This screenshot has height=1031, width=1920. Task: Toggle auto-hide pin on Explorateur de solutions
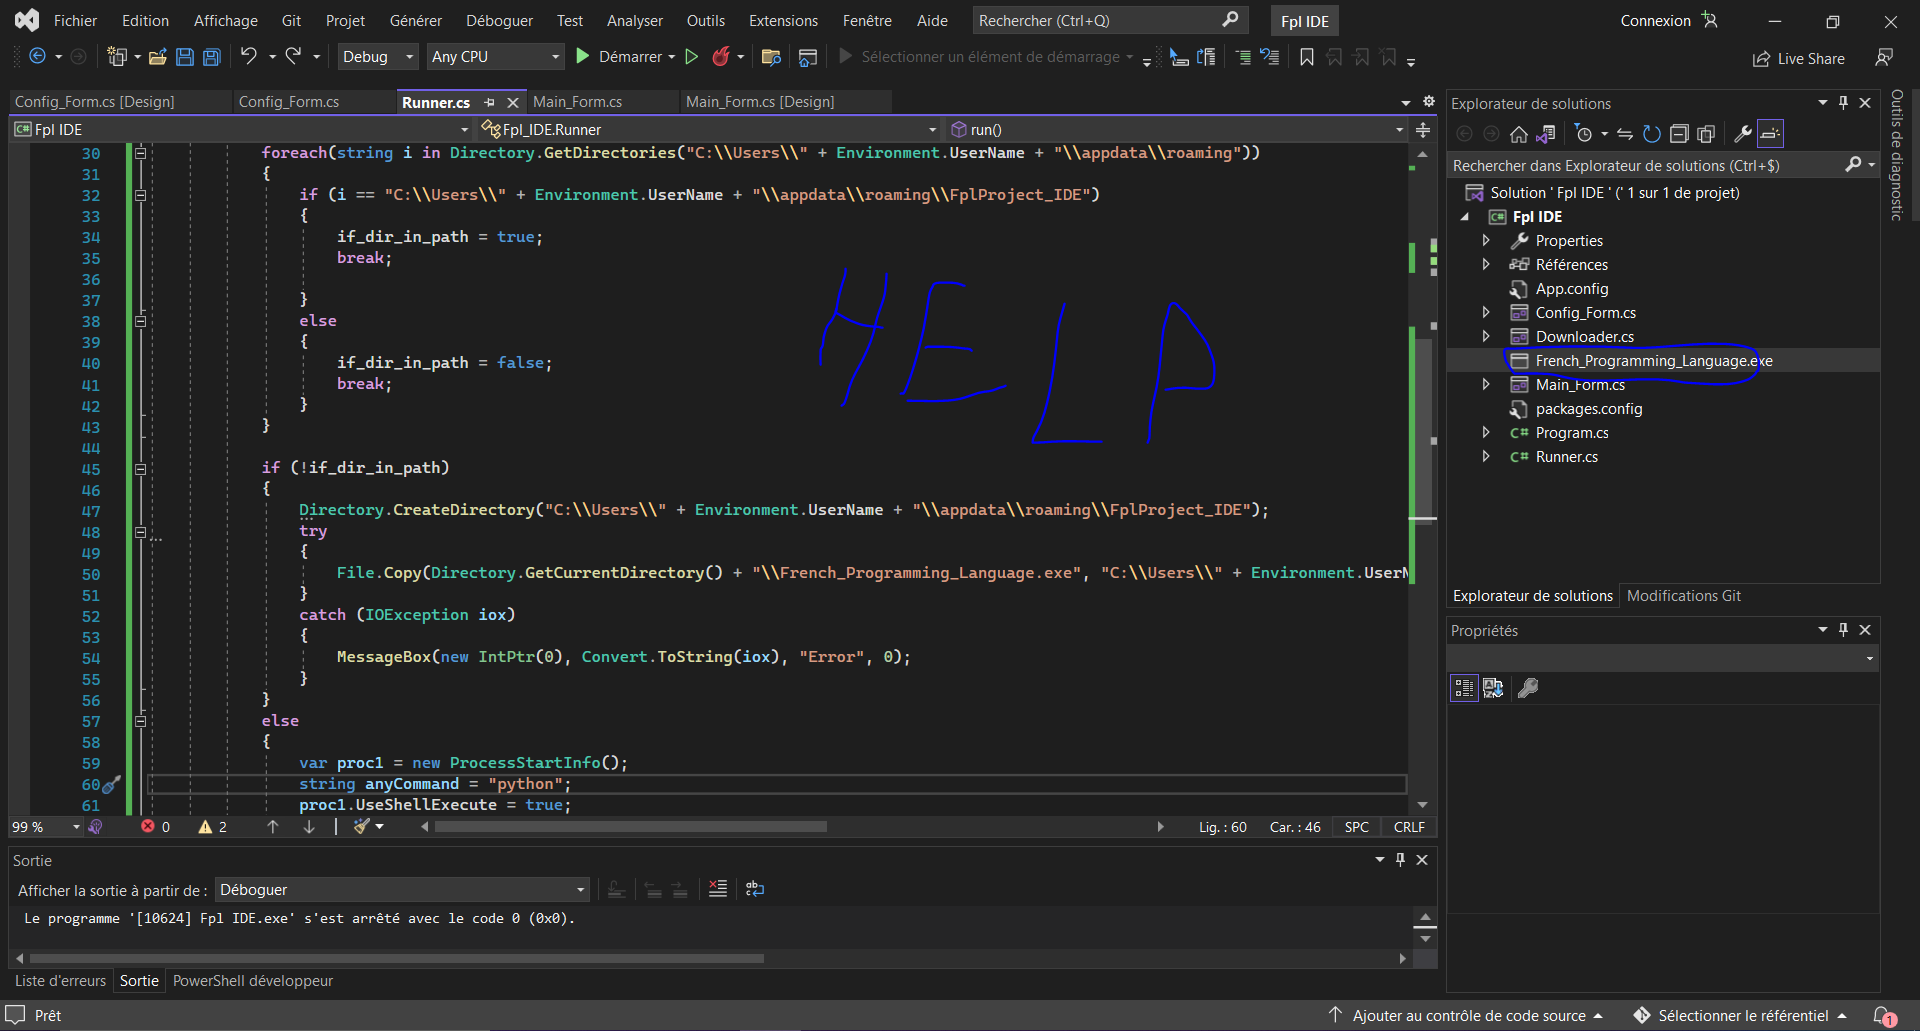[1843, 103]
